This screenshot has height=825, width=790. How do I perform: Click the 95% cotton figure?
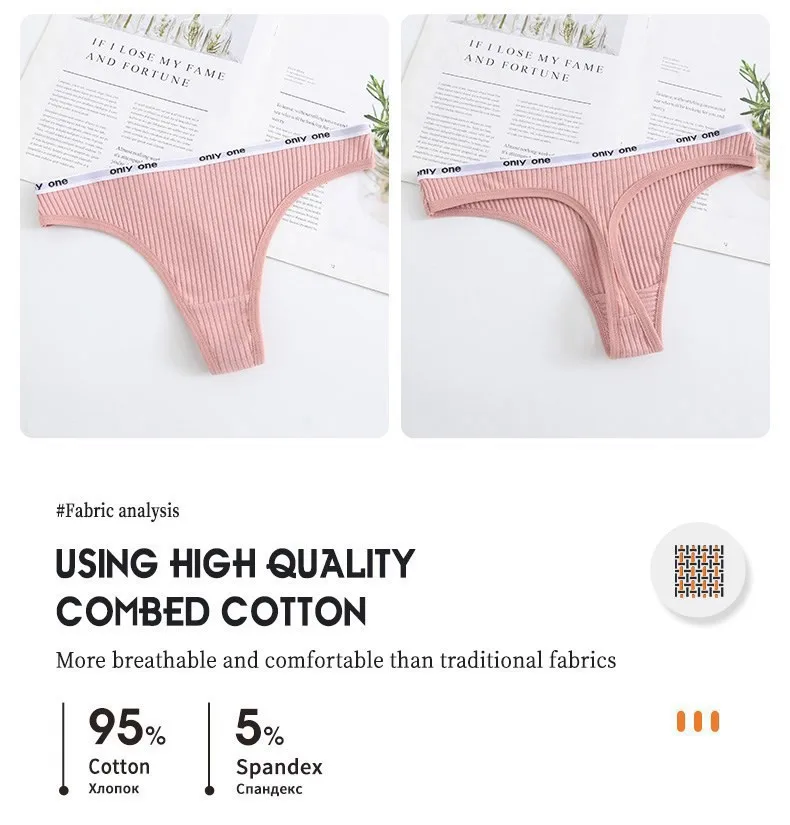127,727
